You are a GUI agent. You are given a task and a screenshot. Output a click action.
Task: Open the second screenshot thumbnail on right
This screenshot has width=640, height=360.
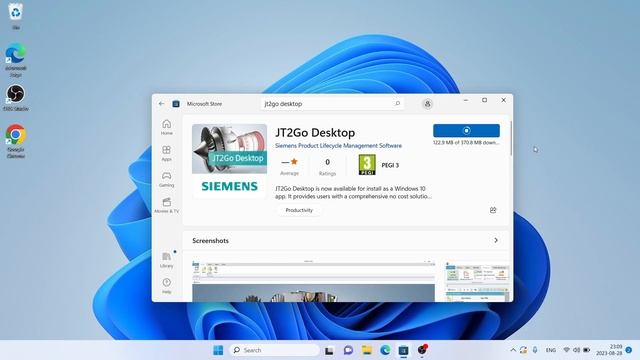click(478, 282)
